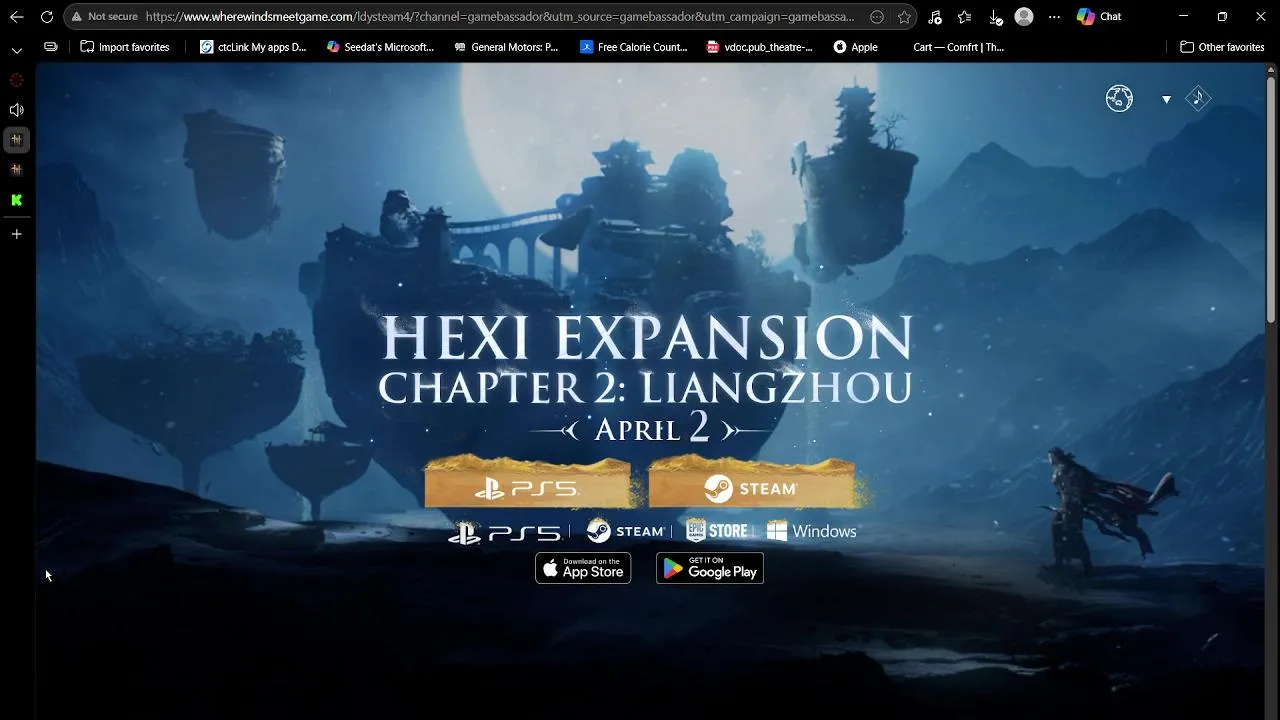Screen dimensions: 1280x720
Task: Select the small Steam platform logo
Action: tap(625, 531)
